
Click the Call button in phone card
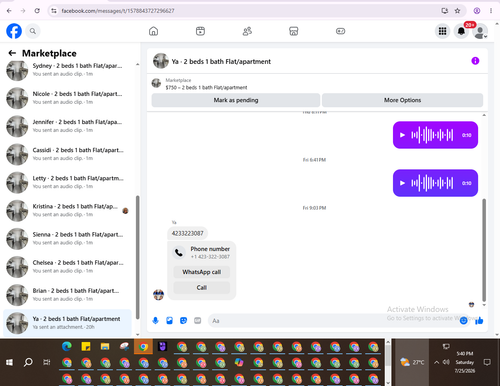click(202, 287)
